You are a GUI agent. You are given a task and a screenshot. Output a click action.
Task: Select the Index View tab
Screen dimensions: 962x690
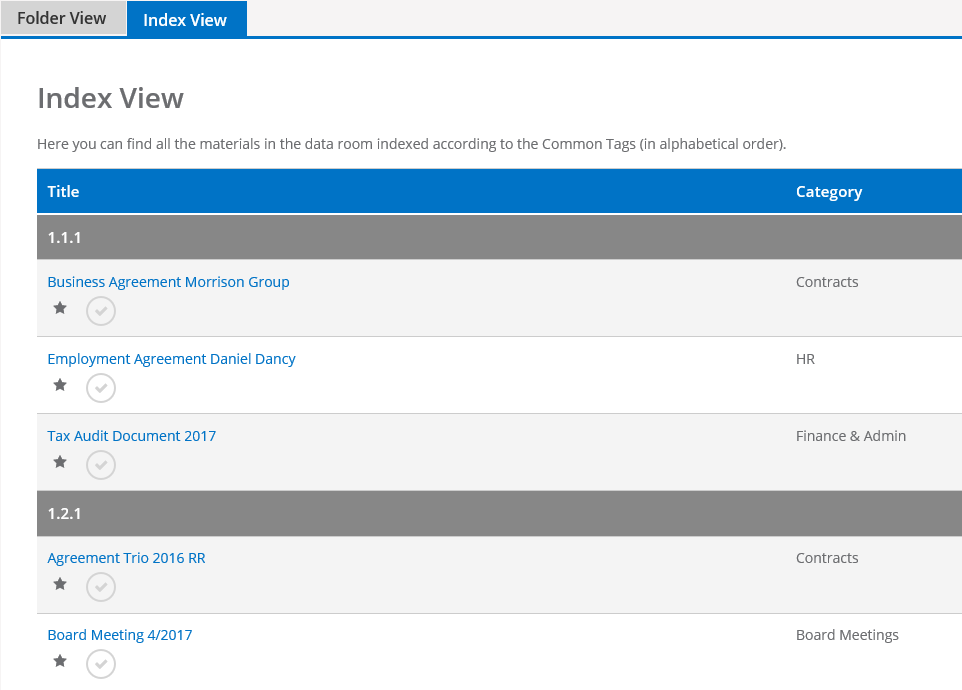185,19
